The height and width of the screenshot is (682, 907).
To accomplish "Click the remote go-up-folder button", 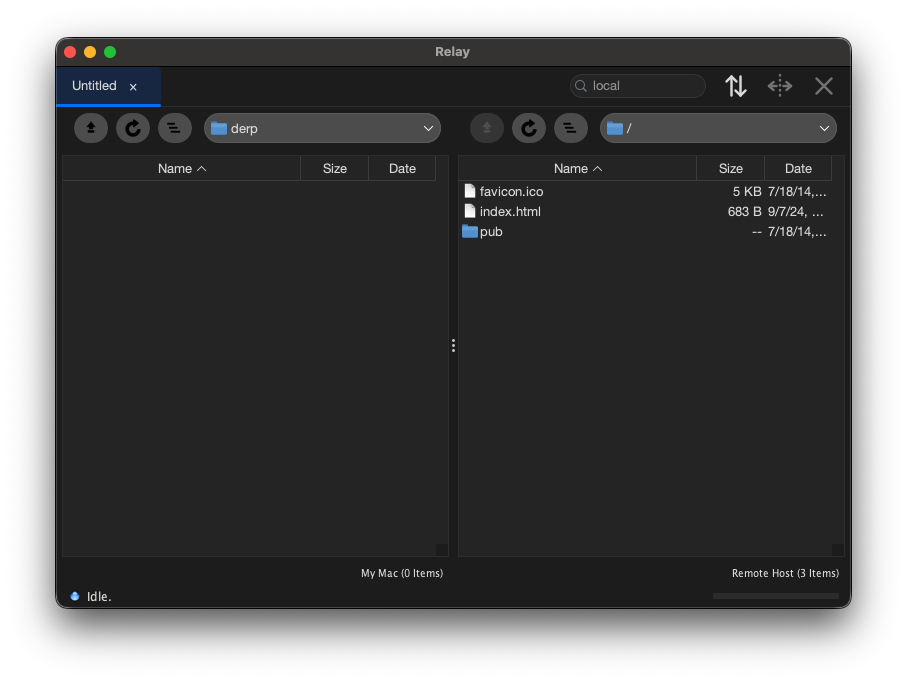I will 486,128.
